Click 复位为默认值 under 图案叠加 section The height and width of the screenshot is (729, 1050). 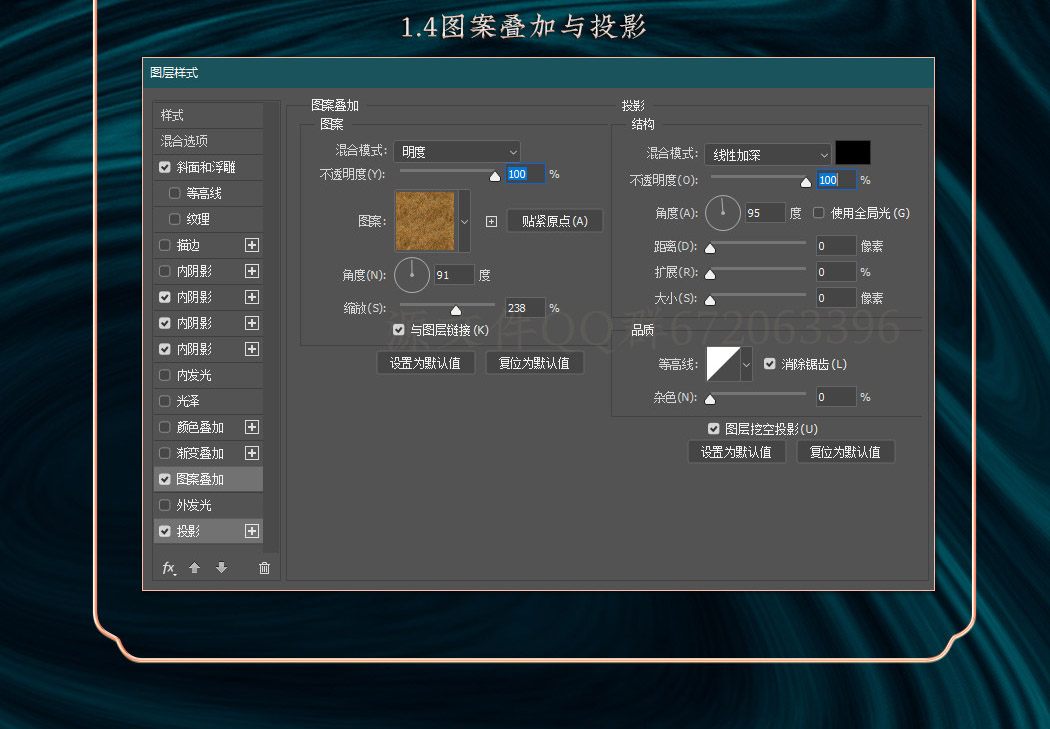click(x=534, y=363)
